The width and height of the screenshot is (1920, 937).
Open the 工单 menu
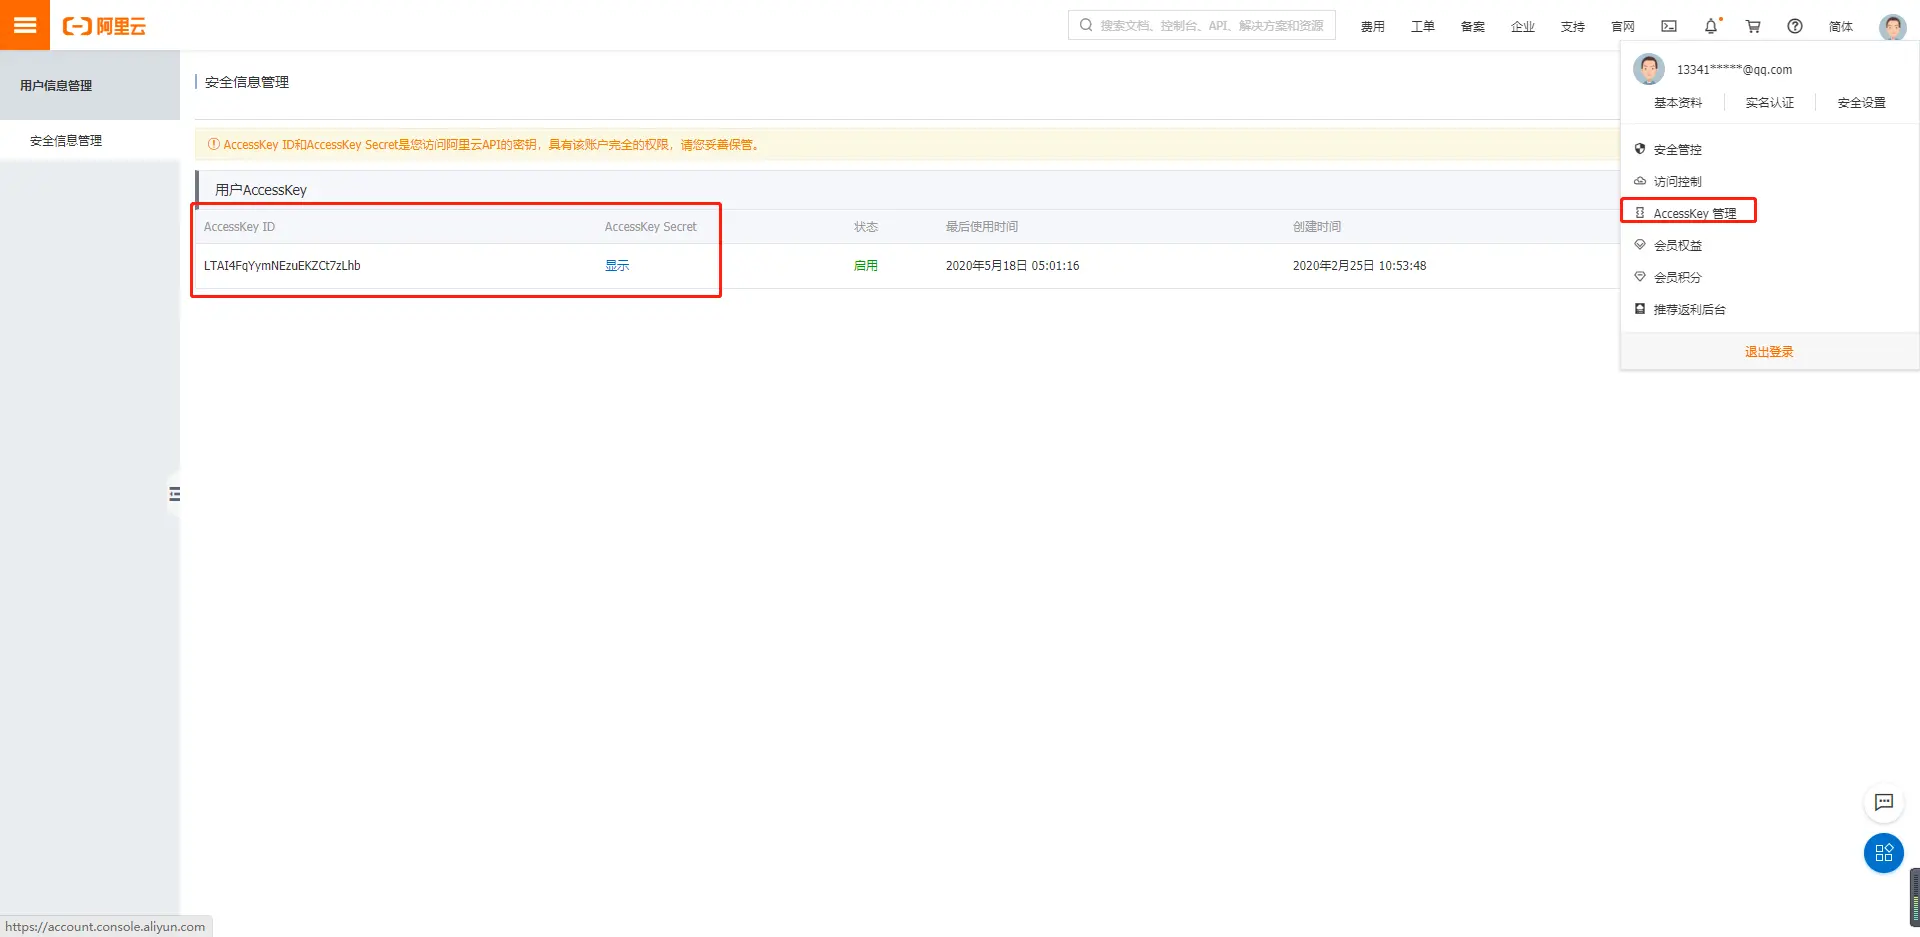1423,27
